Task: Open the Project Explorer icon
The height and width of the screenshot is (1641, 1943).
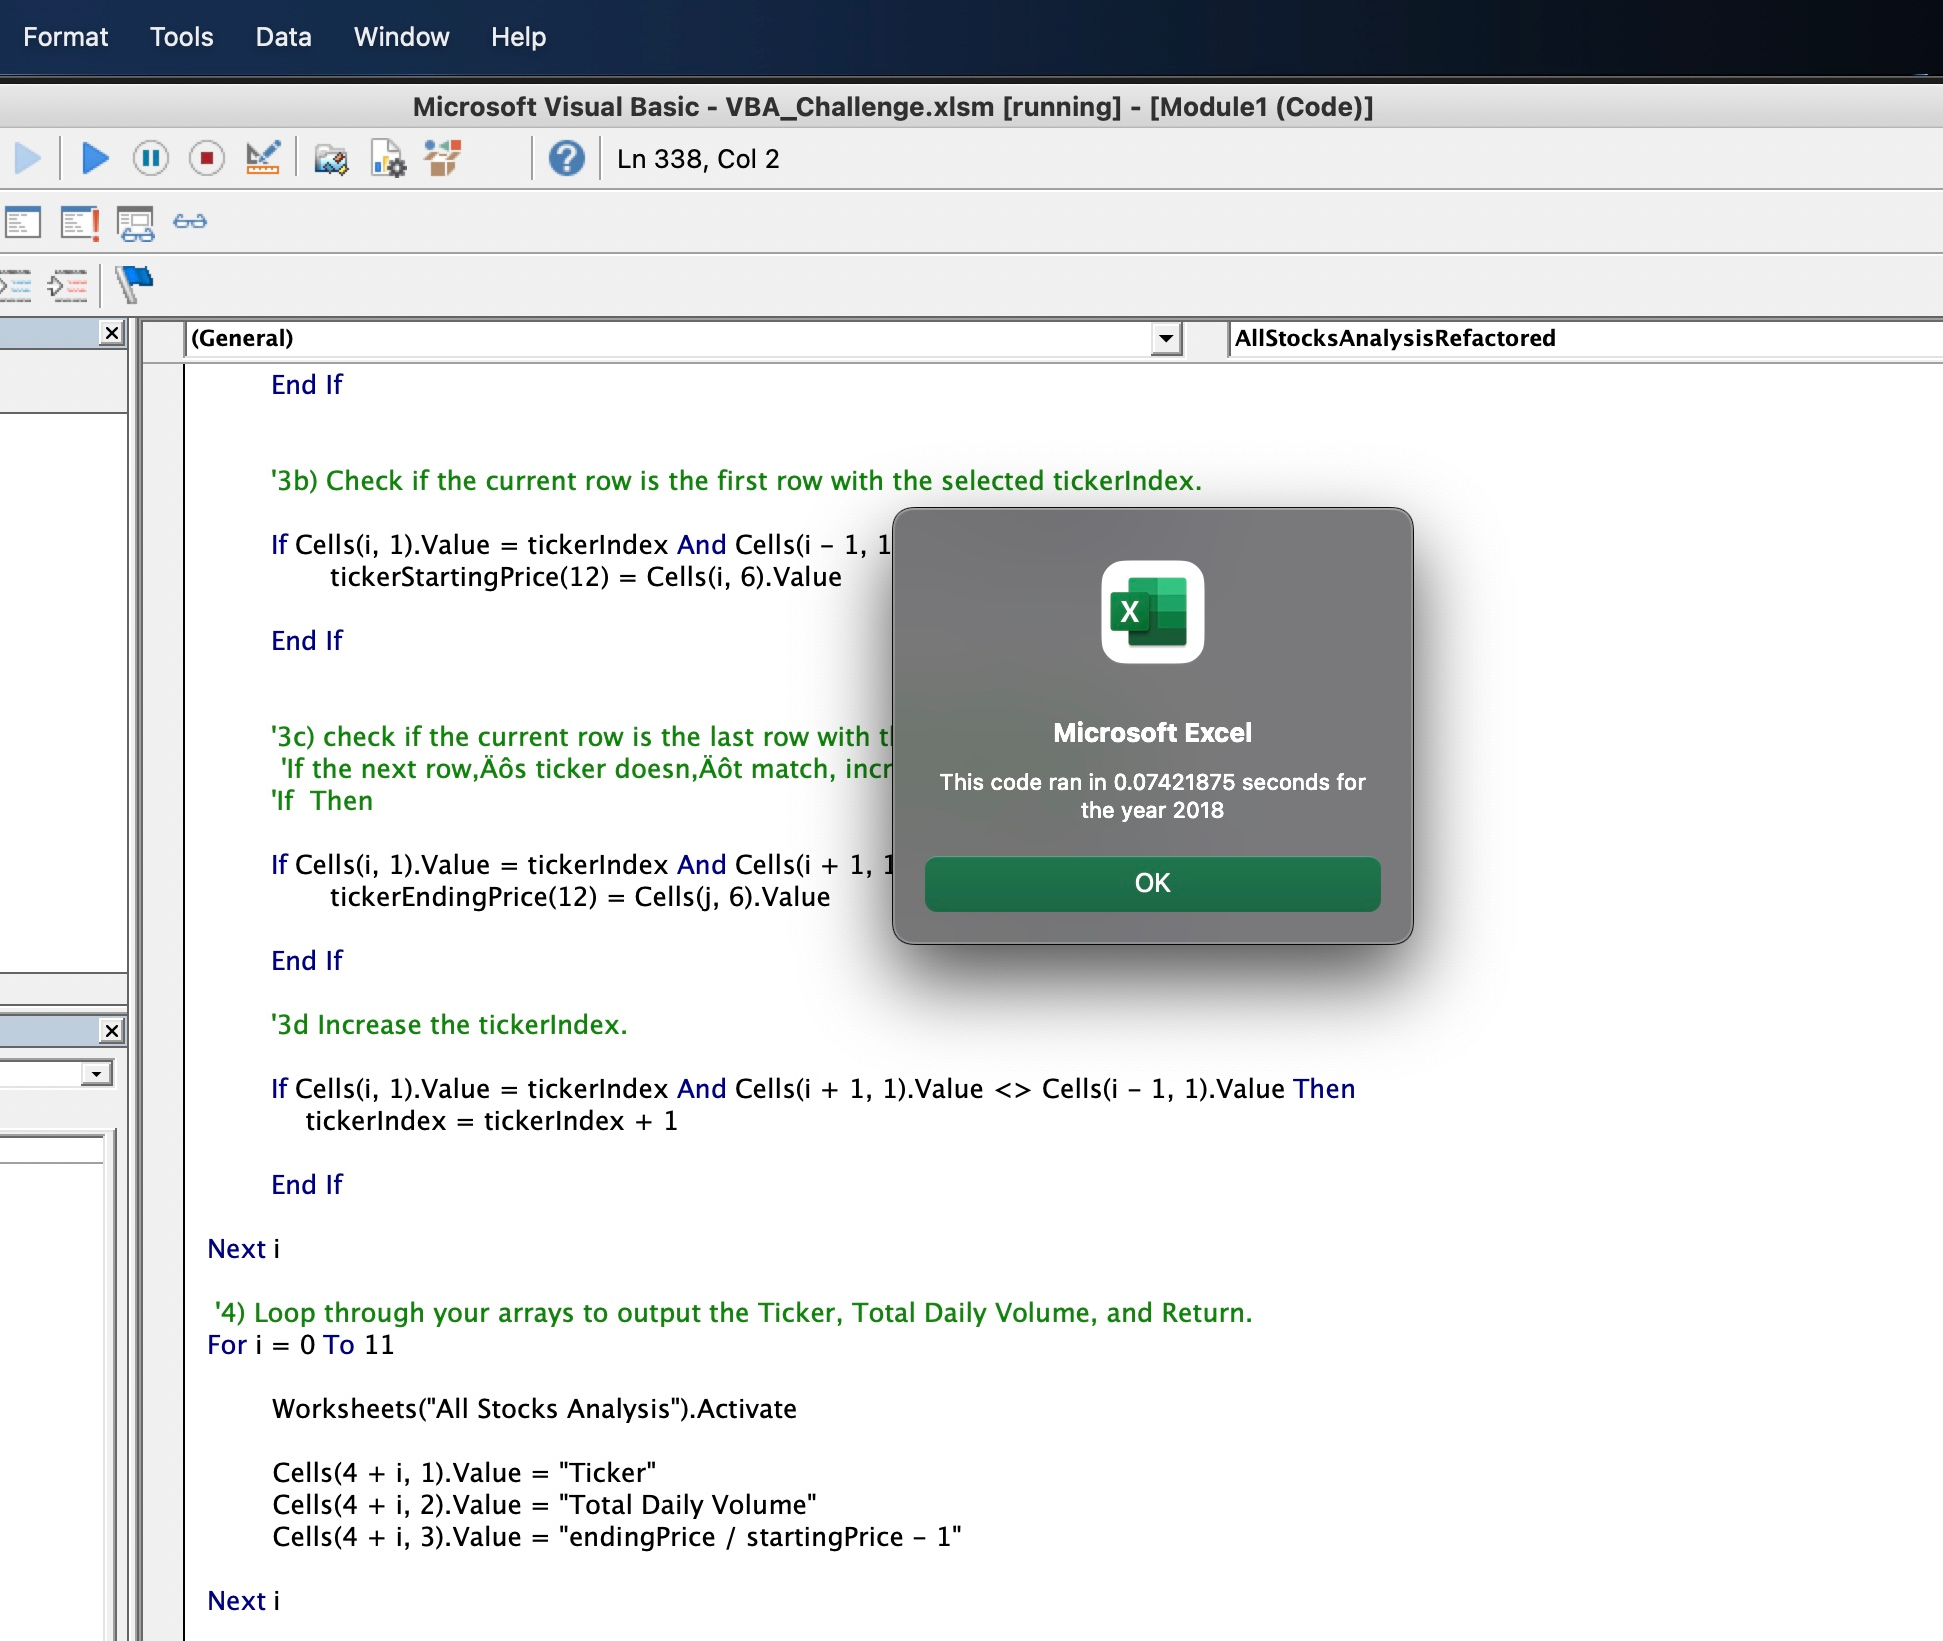Action: 331,159
